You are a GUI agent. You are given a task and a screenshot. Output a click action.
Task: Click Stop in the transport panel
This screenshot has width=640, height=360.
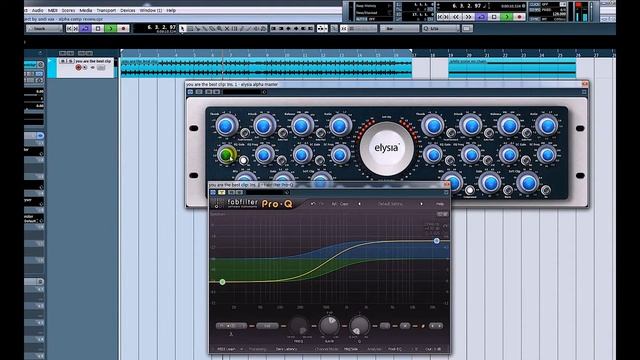tap(494, 17)
